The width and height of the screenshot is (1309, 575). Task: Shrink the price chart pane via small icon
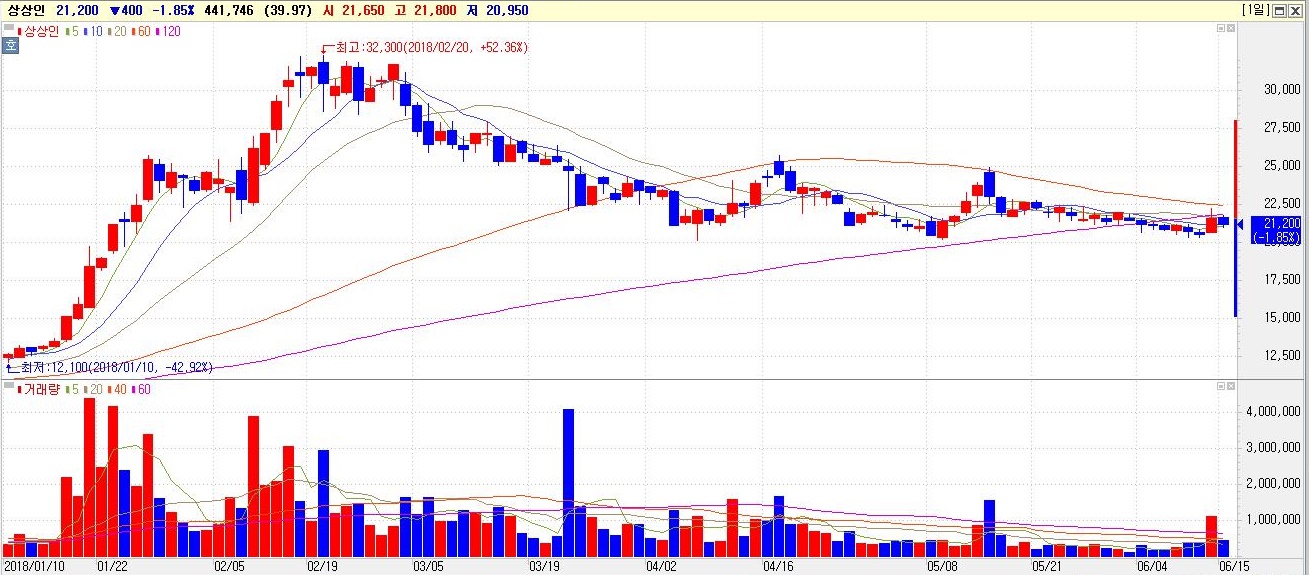point(1221,28)
